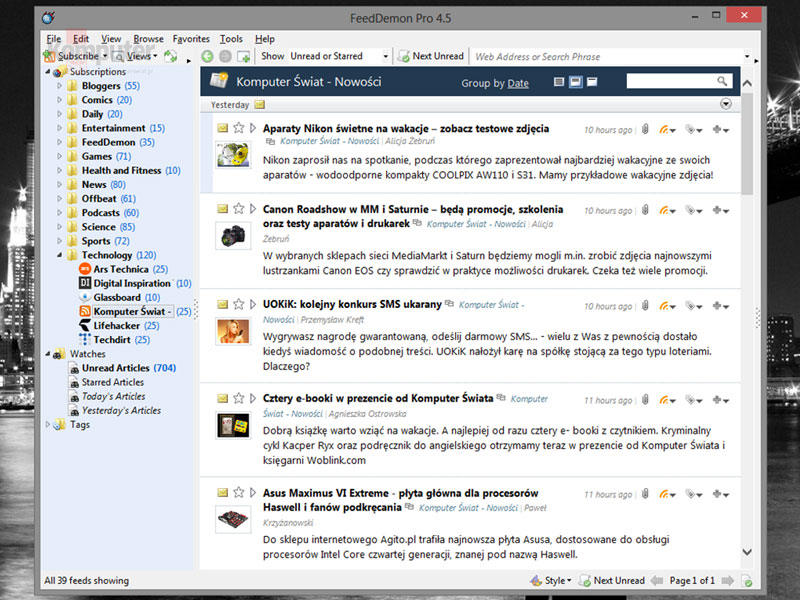800x600 pixels.
Task: Open the View menu
Action: tap(111, 39)
